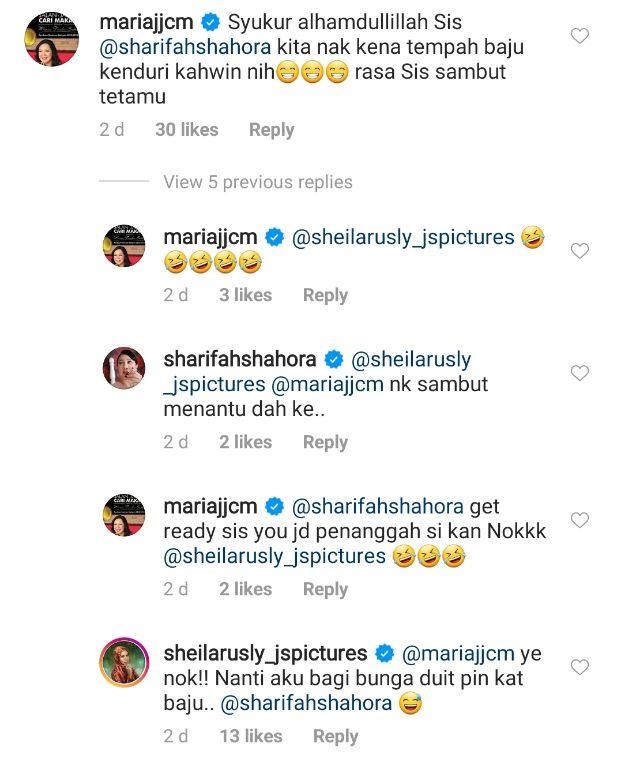
Task: Tap mariajjcm's avatar on 'get ready' reply
Action: (x=126, y=518)
